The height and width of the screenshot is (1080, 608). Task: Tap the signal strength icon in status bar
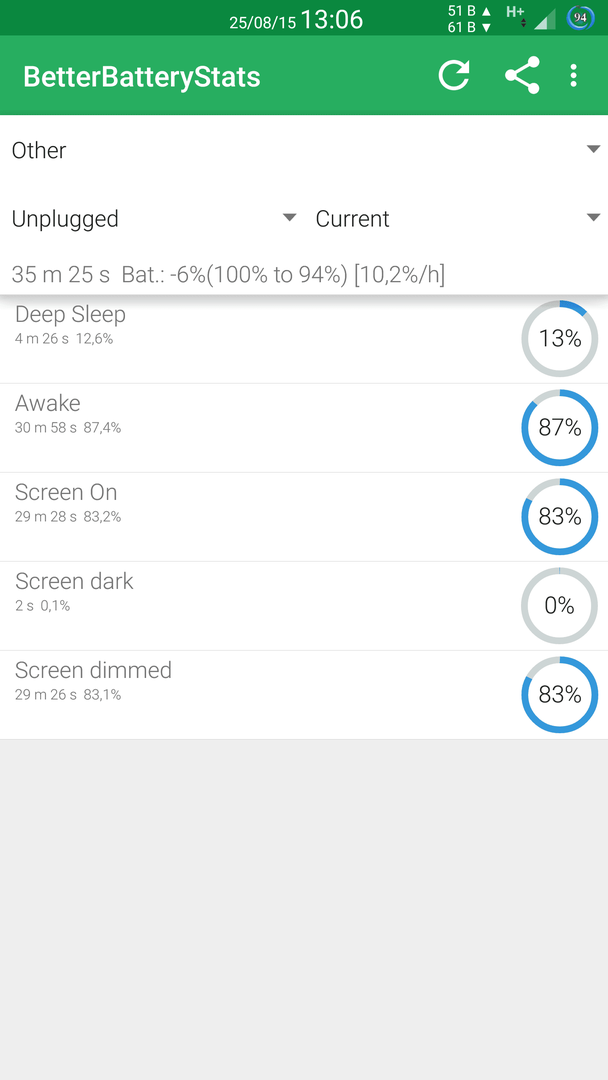(x=545, y=19)
